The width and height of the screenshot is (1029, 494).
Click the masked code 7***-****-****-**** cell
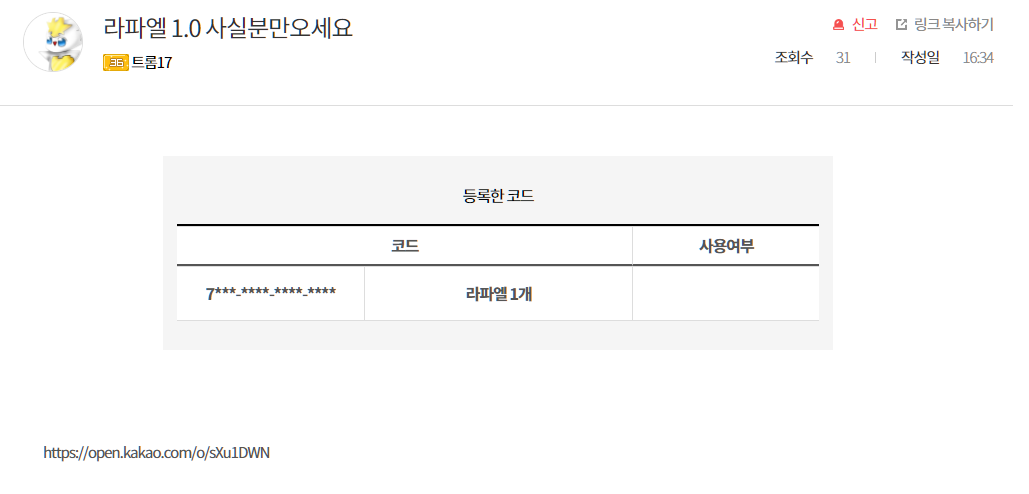click(270, 293)
